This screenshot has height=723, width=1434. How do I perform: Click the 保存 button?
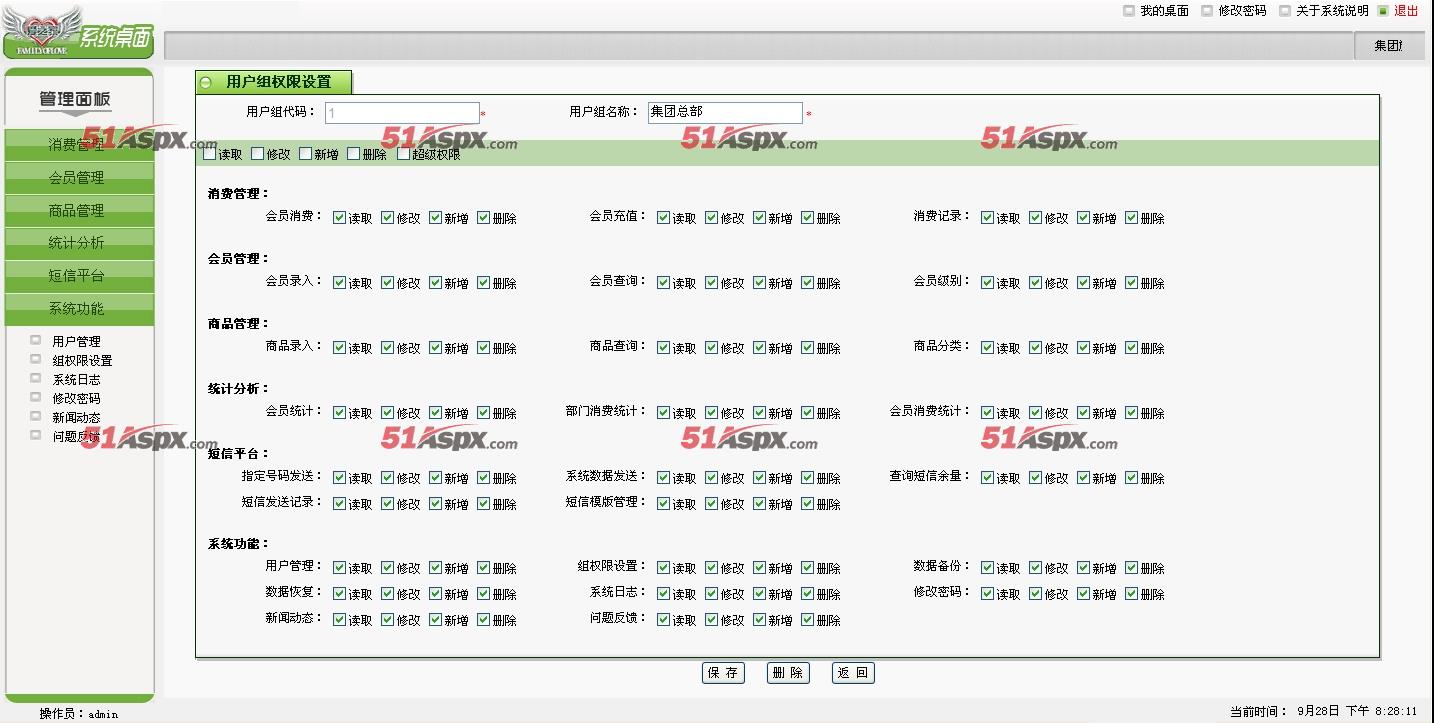pyautogui.click(x=723, y=673)
